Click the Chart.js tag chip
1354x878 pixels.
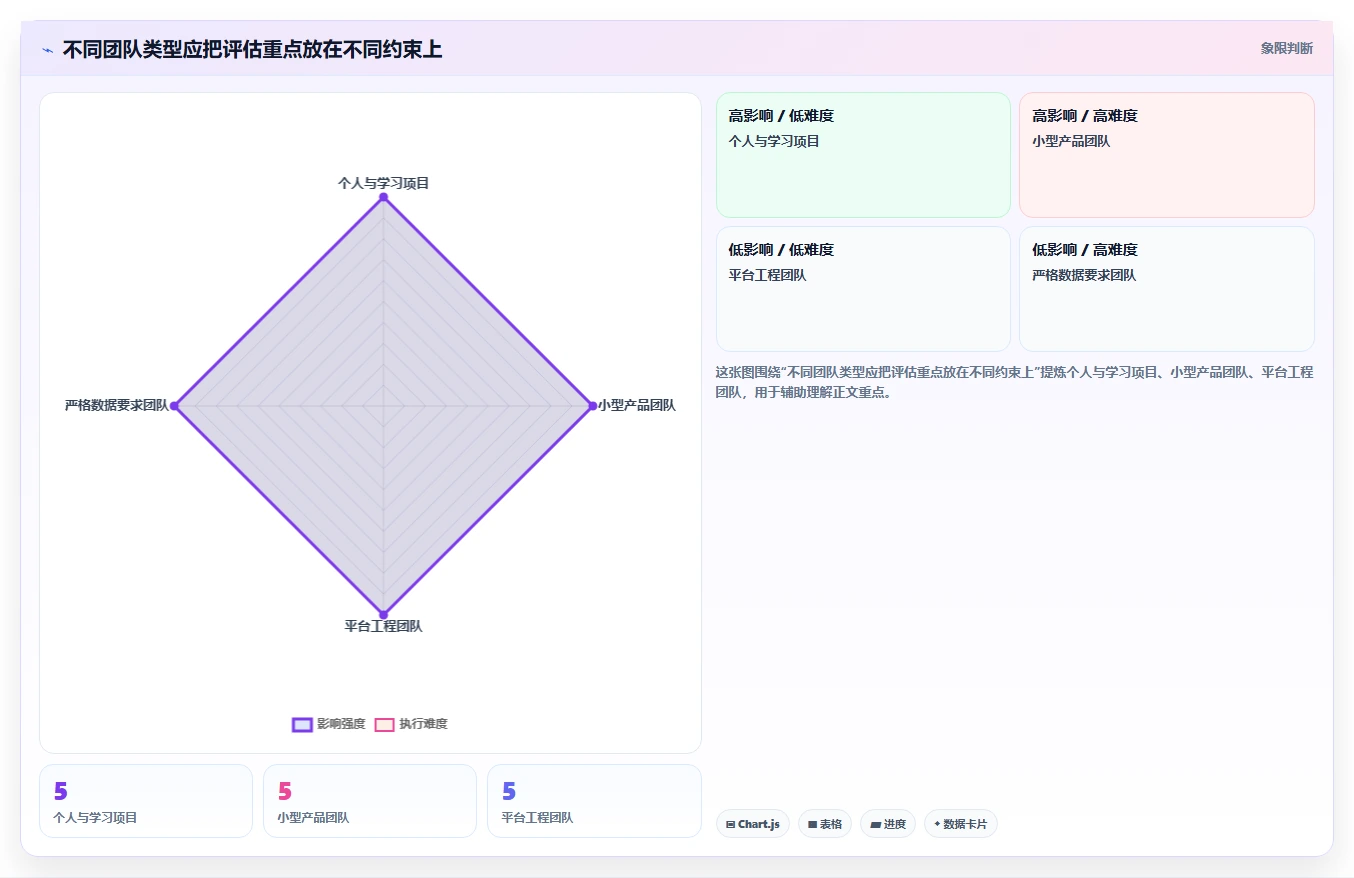pyautogui.click(x=753, y=824)
